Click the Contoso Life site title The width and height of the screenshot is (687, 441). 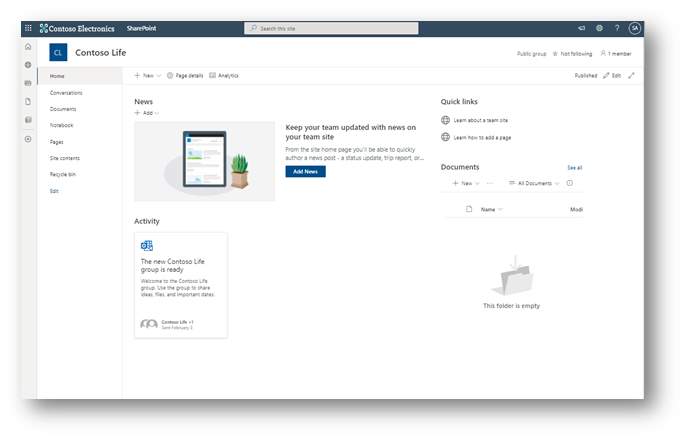click(101, 53)
